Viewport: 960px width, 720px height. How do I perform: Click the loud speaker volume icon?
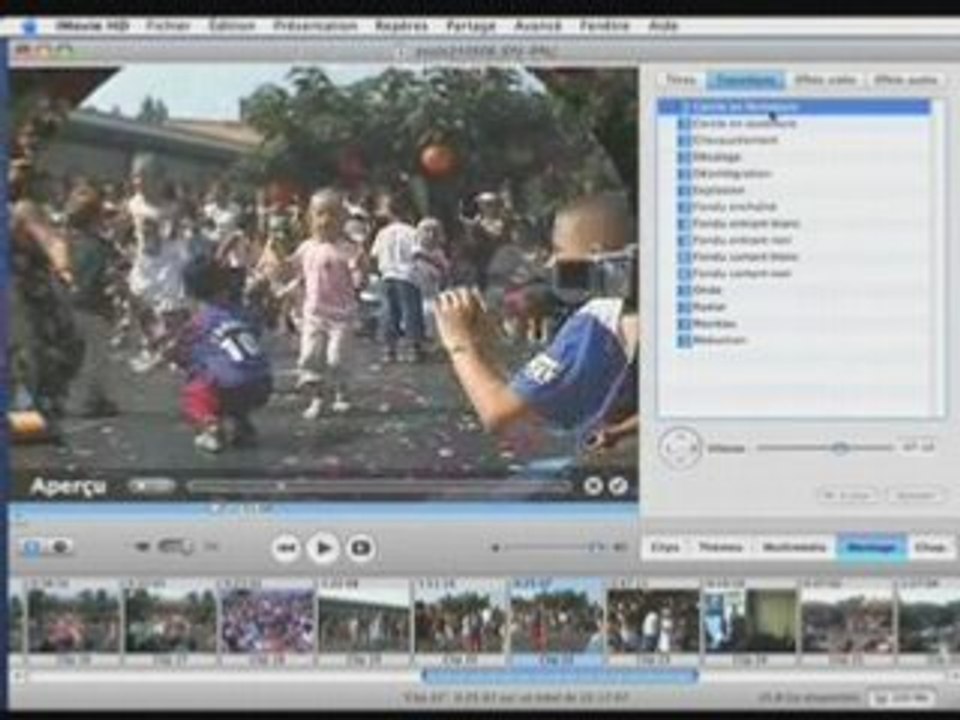[x=621, y=547]
